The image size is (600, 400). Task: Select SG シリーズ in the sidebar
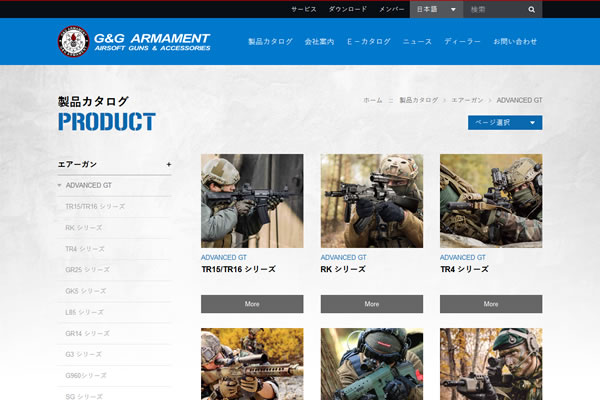(84, 397)
